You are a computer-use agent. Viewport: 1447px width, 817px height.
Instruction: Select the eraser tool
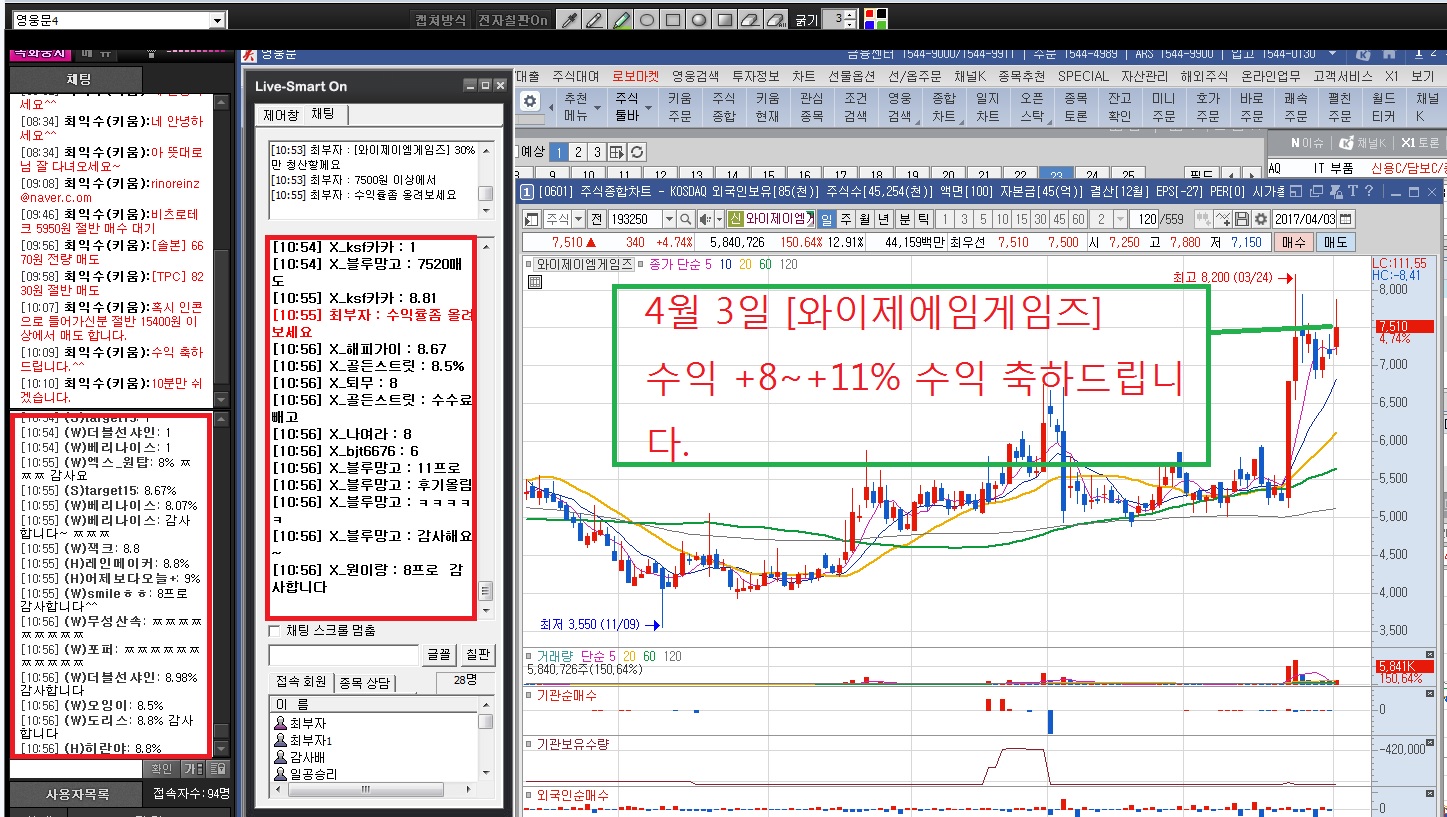750,20
